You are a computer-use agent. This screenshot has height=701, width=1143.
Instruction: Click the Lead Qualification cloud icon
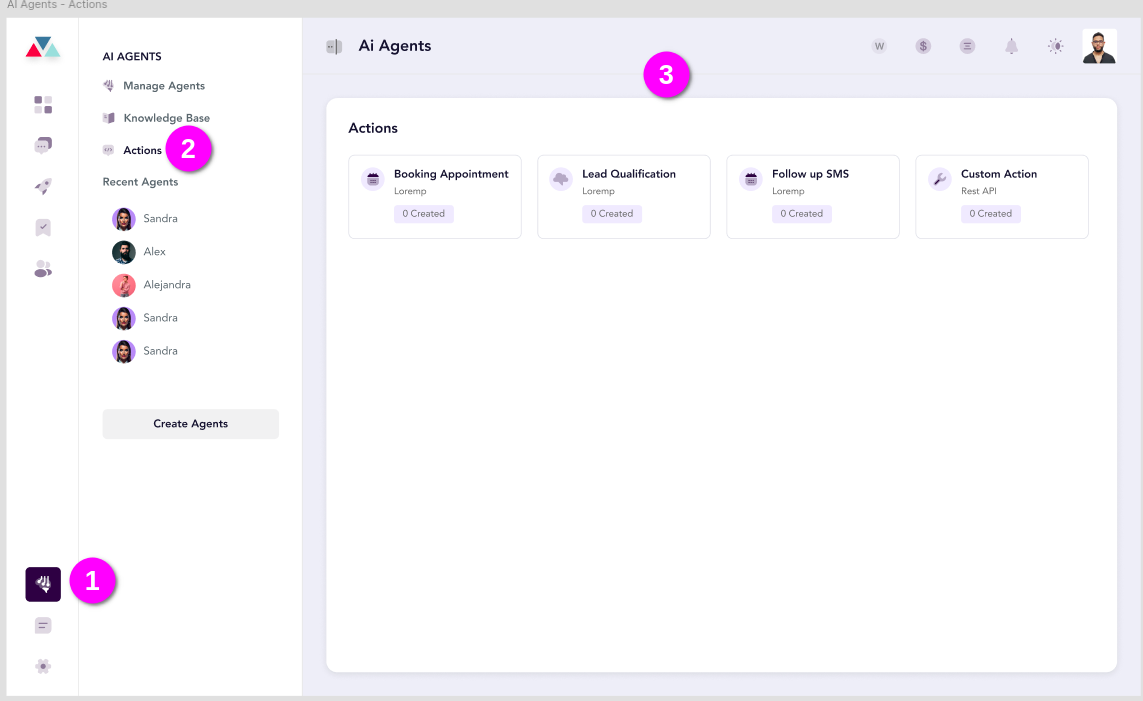(561, 179)
